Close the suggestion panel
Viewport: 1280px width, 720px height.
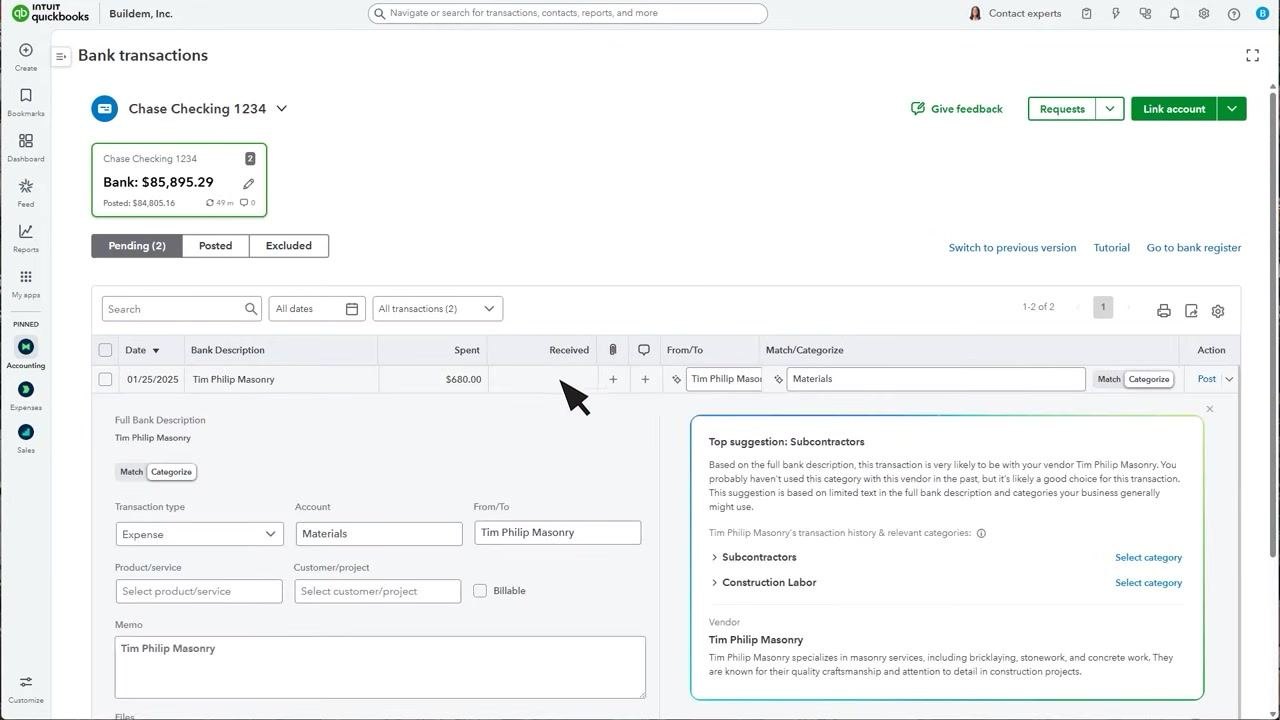tap(1209, 409)
